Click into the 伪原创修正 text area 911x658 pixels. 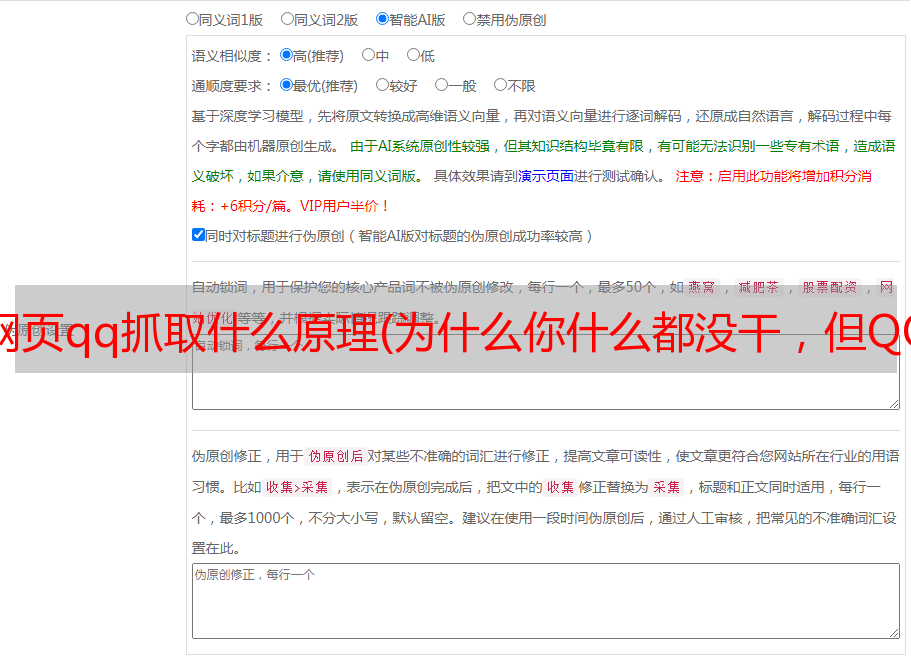coord(546,601)
